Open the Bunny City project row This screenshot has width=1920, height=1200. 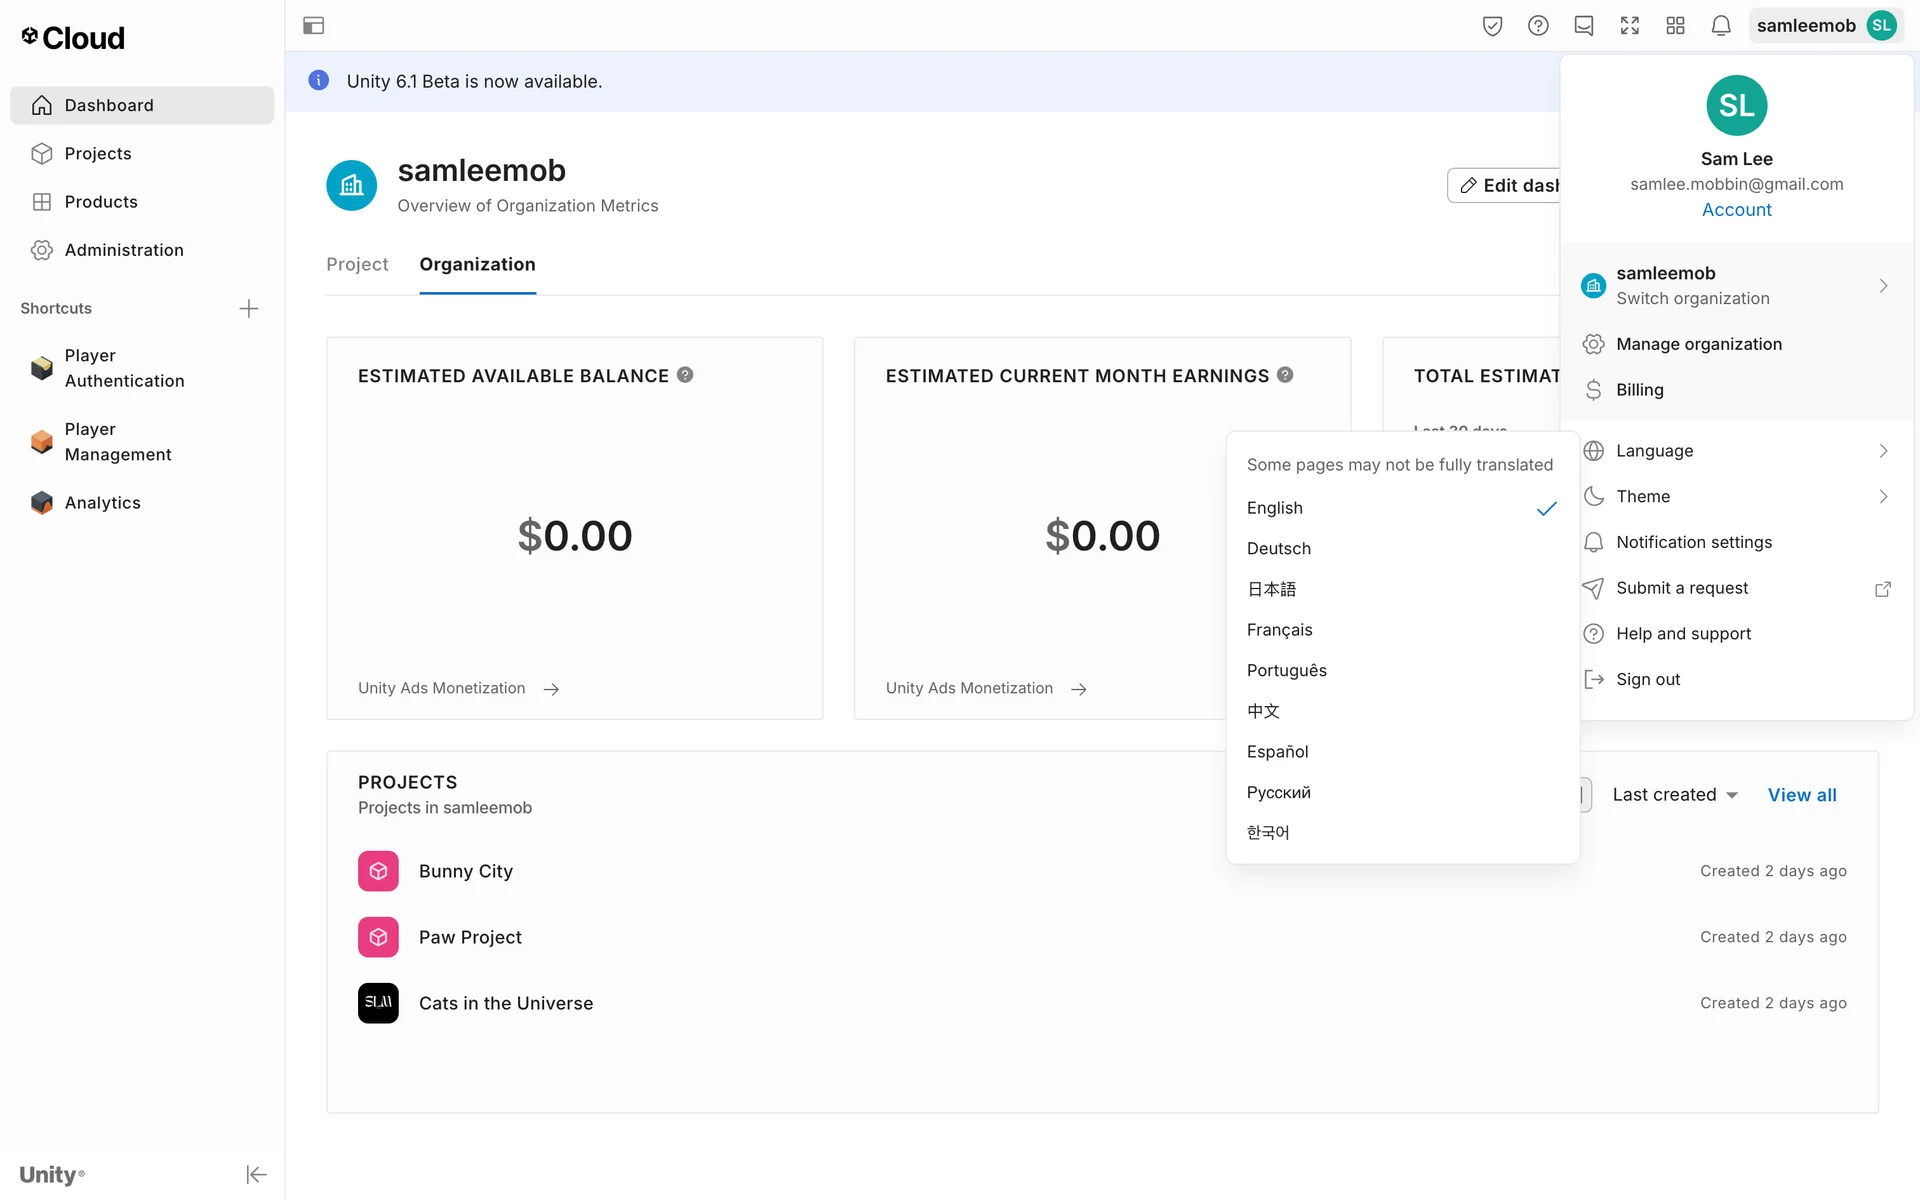466,872
